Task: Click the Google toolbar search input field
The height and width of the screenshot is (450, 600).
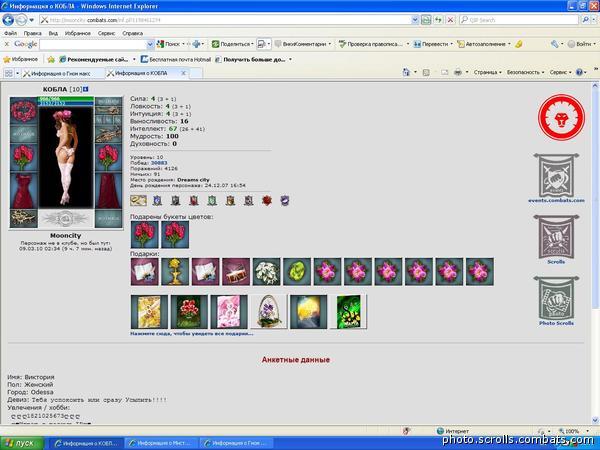Action: coord(93,44)
